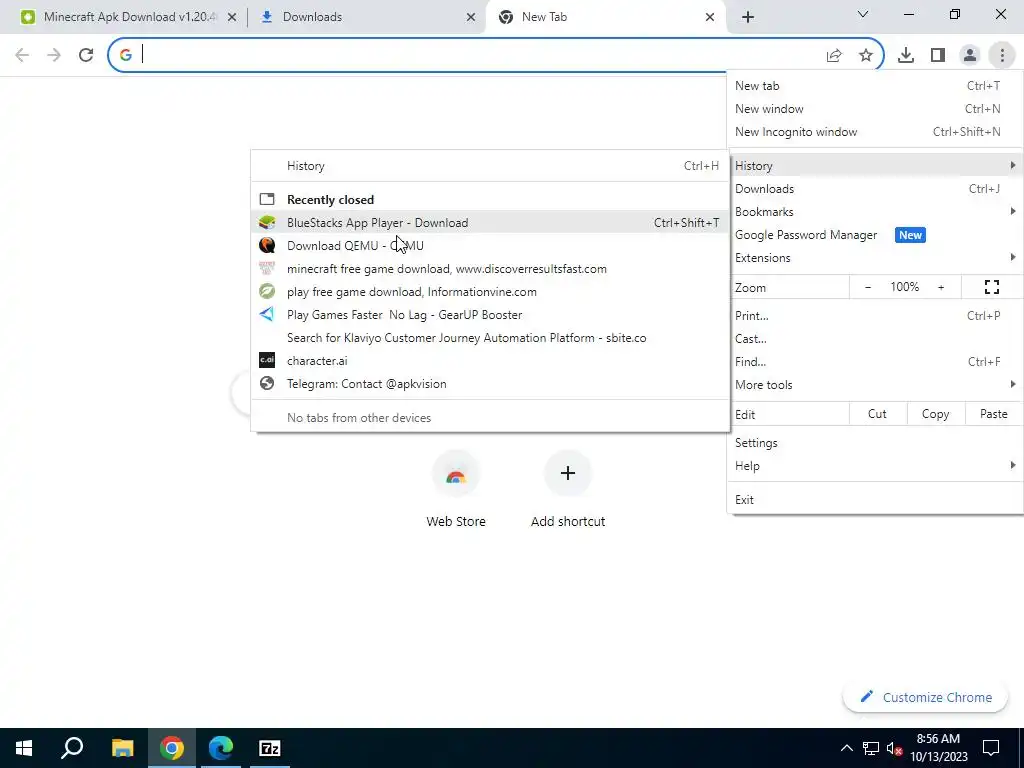Click the share page icon in address bar
Image resolution: width=1024 pixels, height=768 pixels.
[834, 56]
